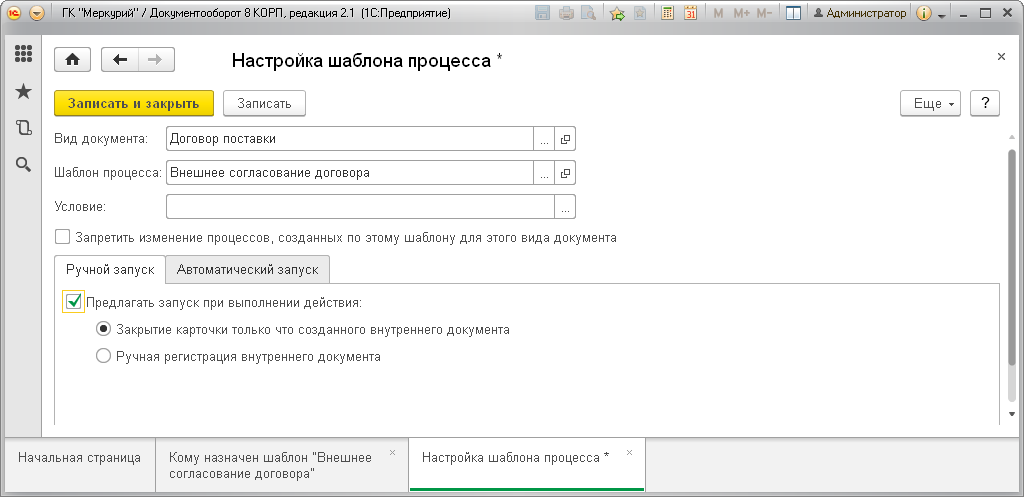This screenshot has width=1024, height=497.
Task: Click Записать и закрыть button
Action: (134, 103)
